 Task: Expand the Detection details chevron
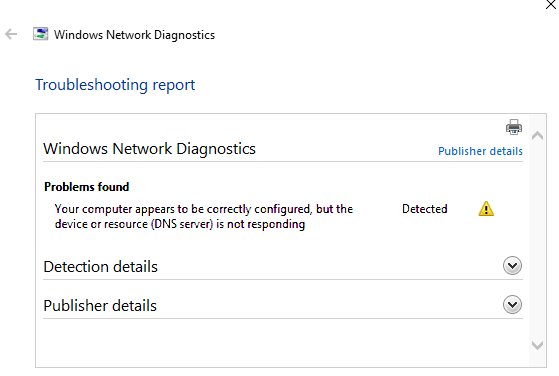tap(512, 266)
